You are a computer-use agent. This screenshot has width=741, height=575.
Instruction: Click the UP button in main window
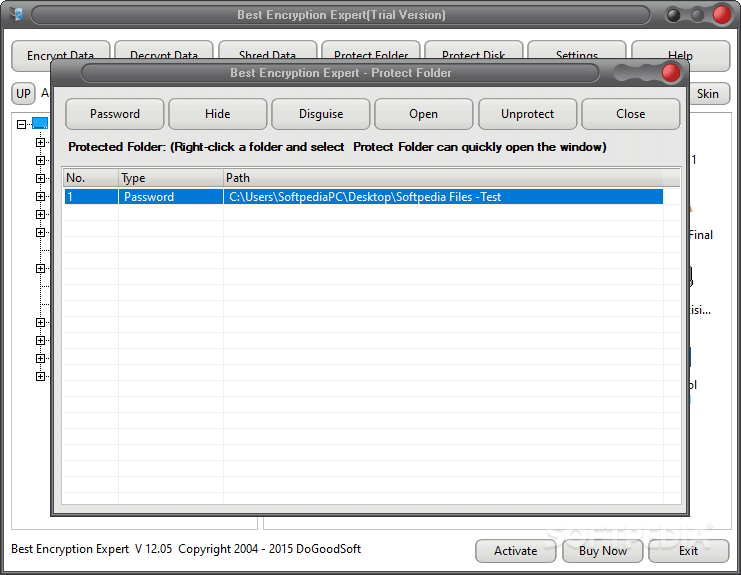[x=23, y=94]
